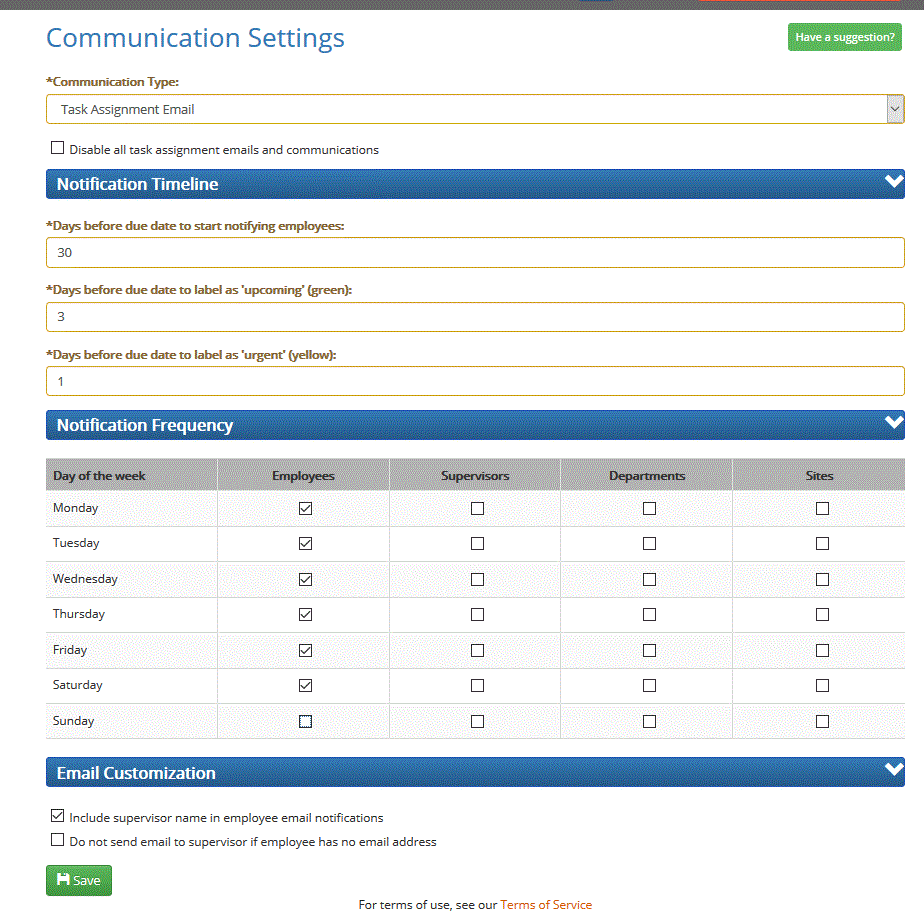Enable Wednesday notifications for Departments

[649, 579]
